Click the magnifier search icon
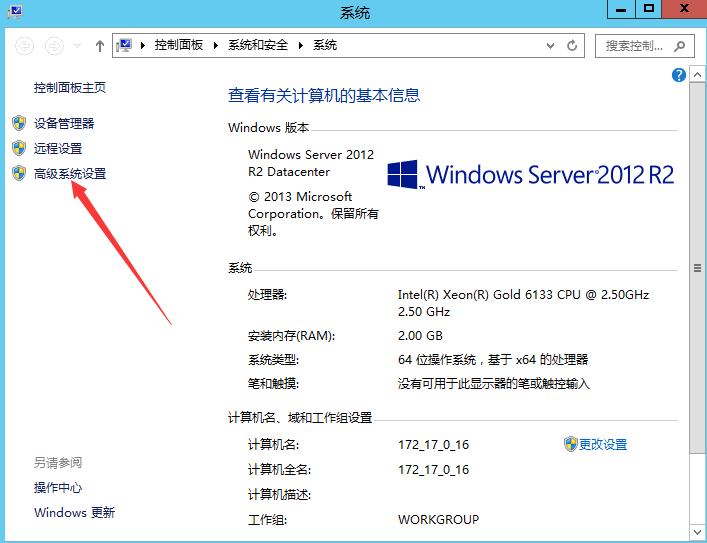 [x=679, y=46]
